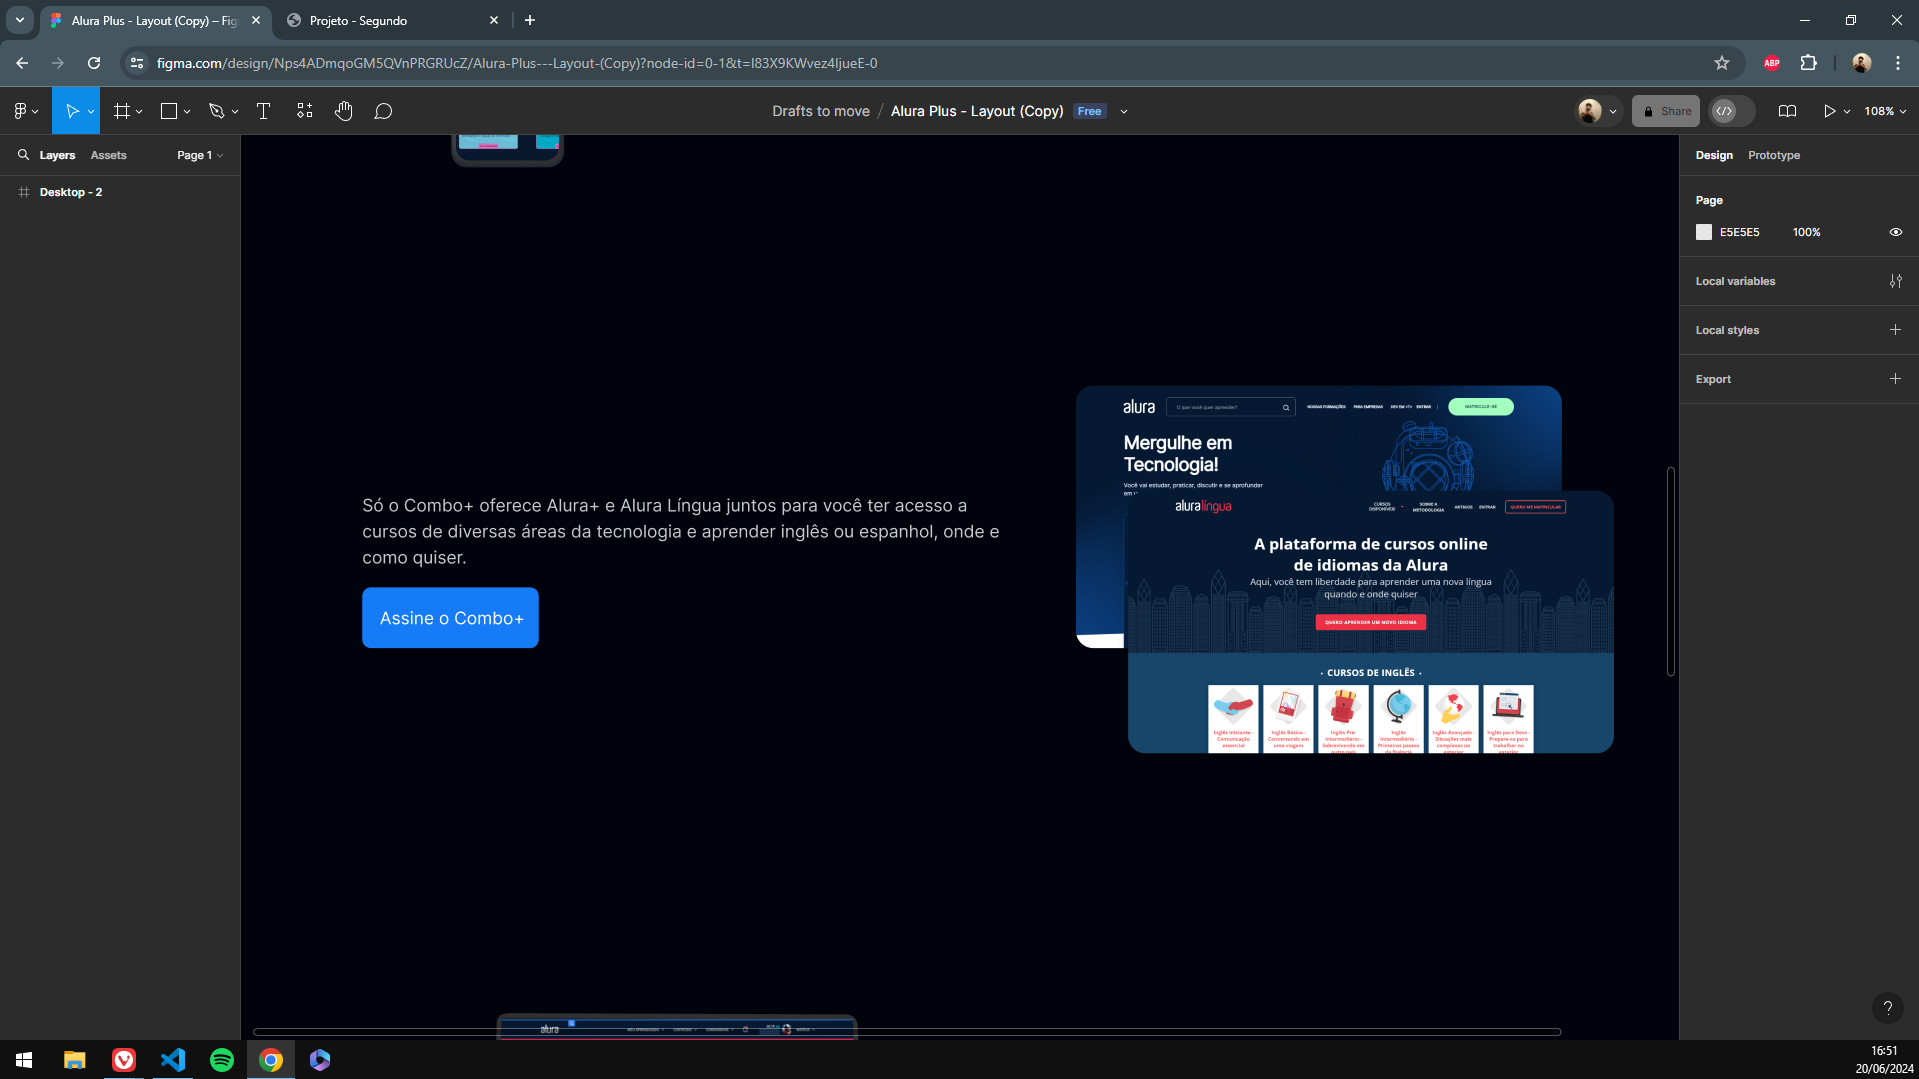This screenshot has width=1919, height=1079.
Task: Select the Pen tool
Action: pos(216,111)
